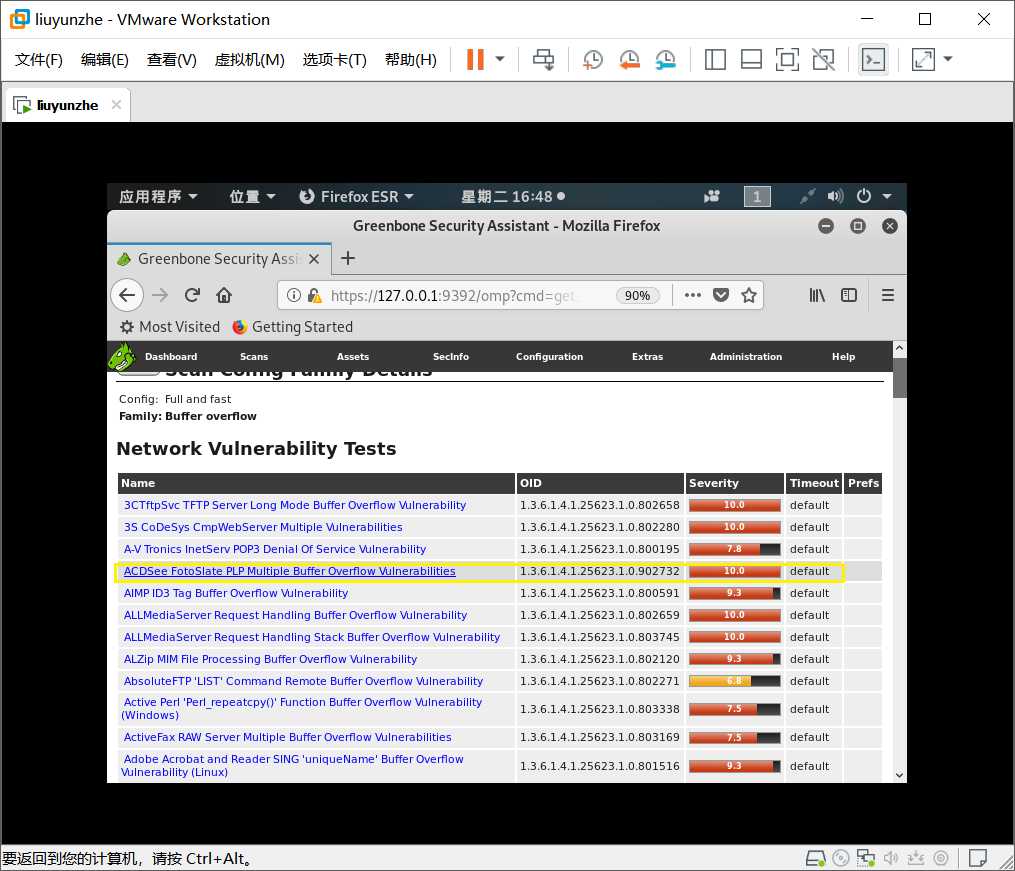1015x871 pixels.
Task: Bookmark this page with star icon
Action: 749,295
